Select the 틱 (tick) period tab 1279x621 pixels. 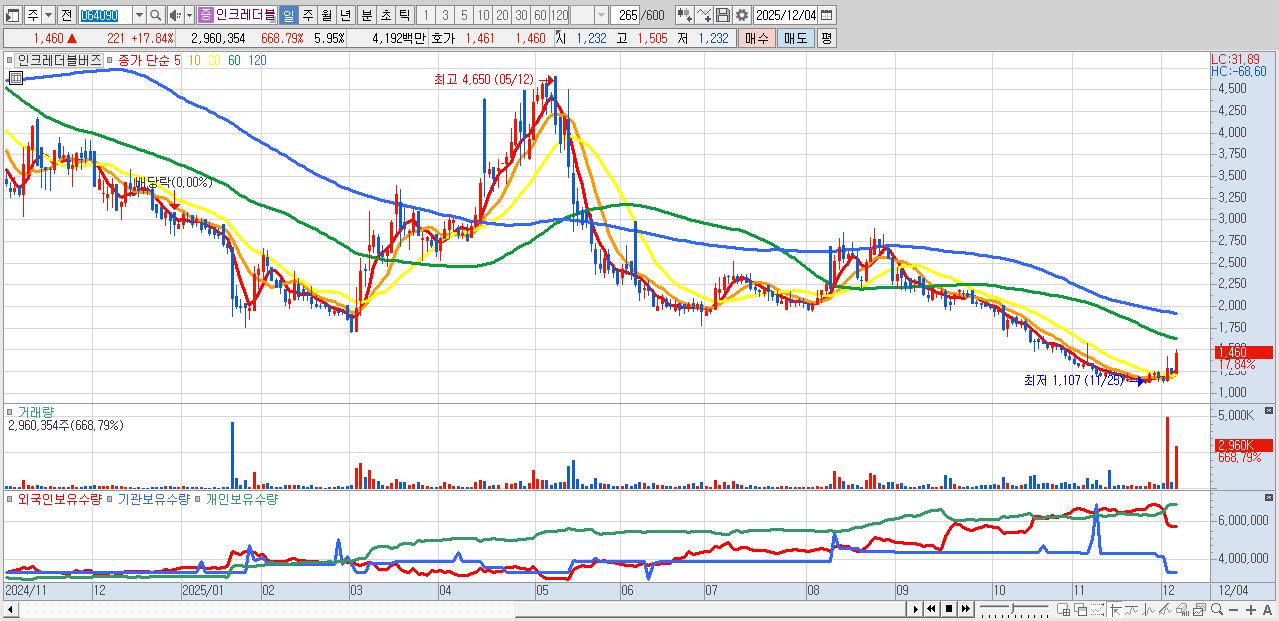pyautogui.click(x=404, y=15)
